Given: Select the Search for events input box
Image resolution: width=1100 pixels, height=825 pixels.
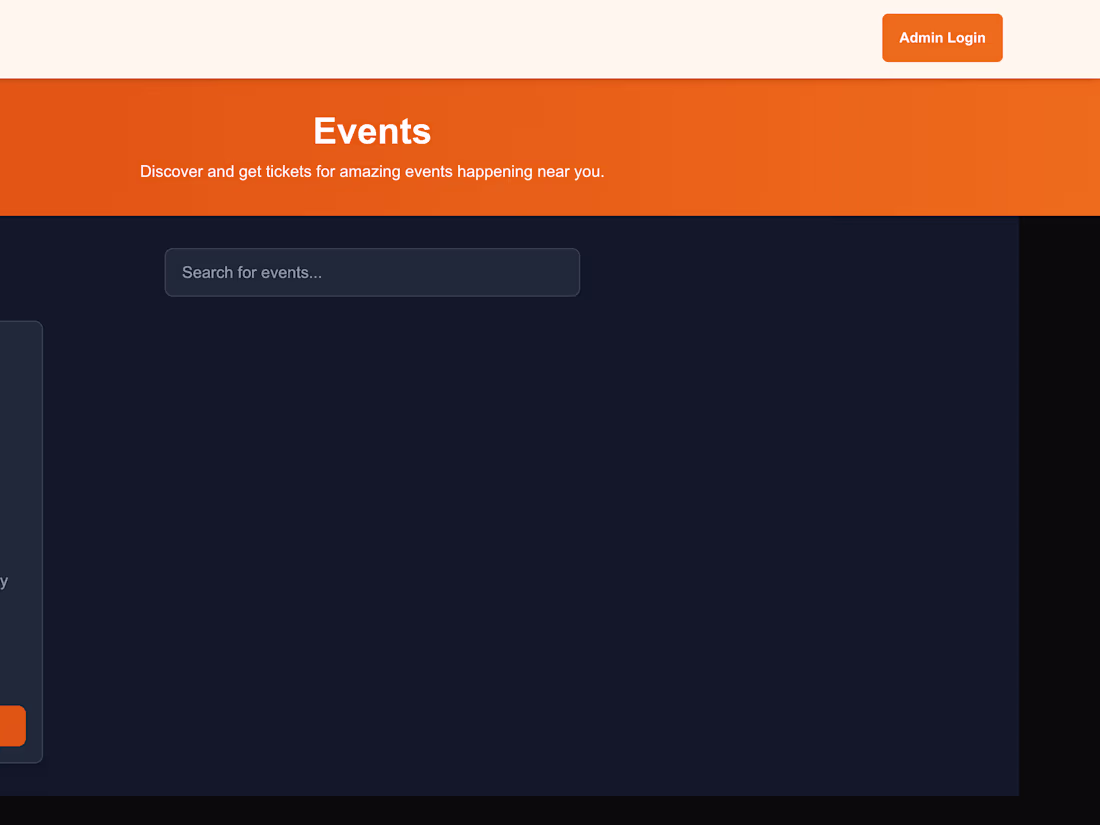Looking at the screenshot, I should click(x=372, y=272).
